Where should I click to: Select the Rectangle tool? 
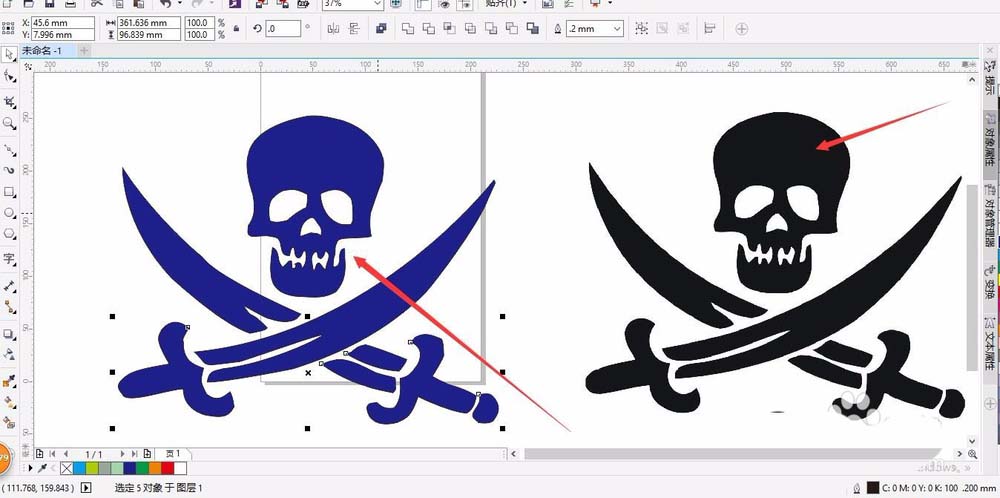coord(10,192)
